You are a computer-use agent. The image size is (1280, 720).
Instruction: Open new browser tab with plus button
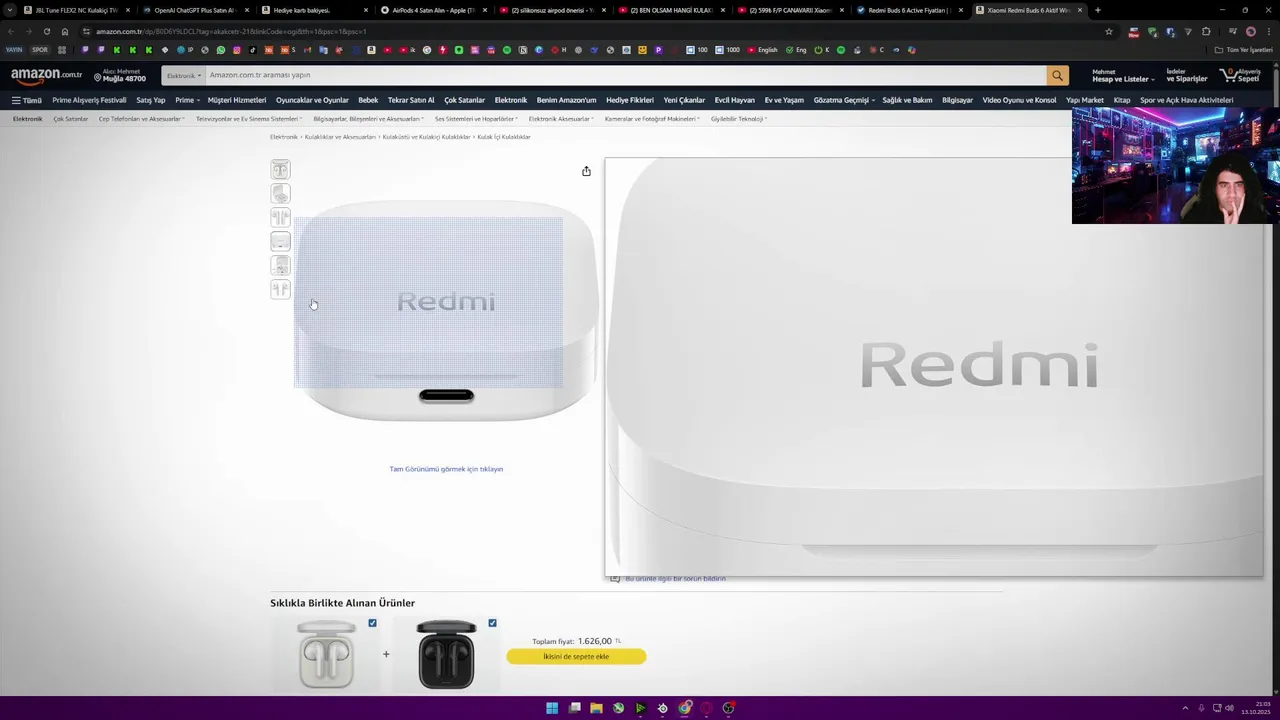[x=1098, y=10]
